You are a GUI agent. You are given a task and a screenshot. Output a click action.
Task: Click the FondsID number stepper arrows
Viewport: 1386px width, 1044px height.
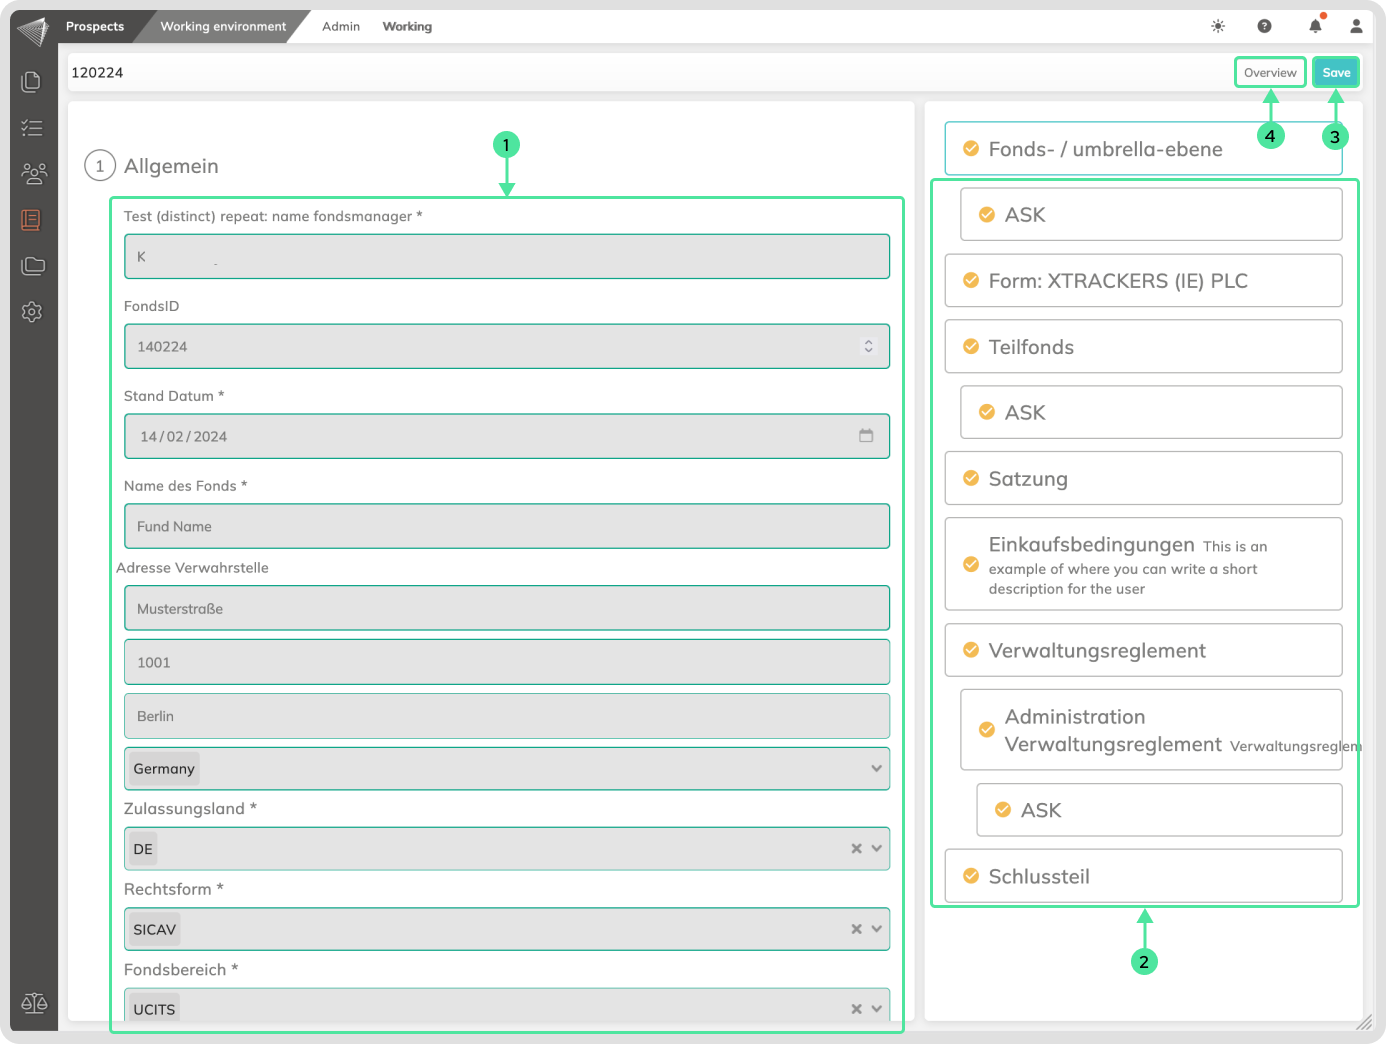(868, 346)
